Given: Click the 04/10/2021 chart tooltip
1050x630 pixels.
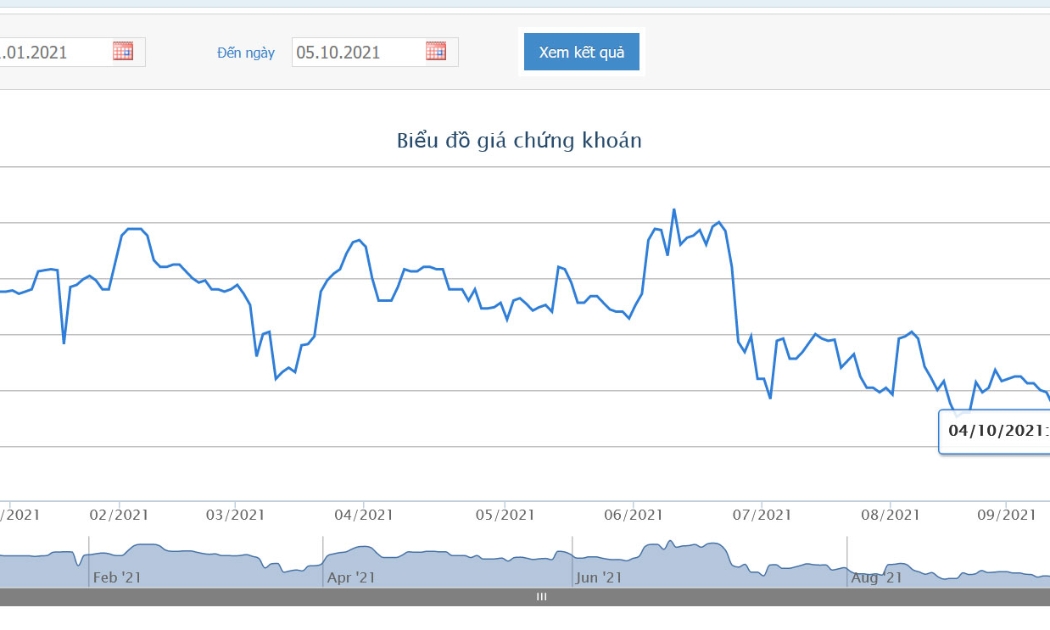Looking at the screenshot, I should (994, 432).
